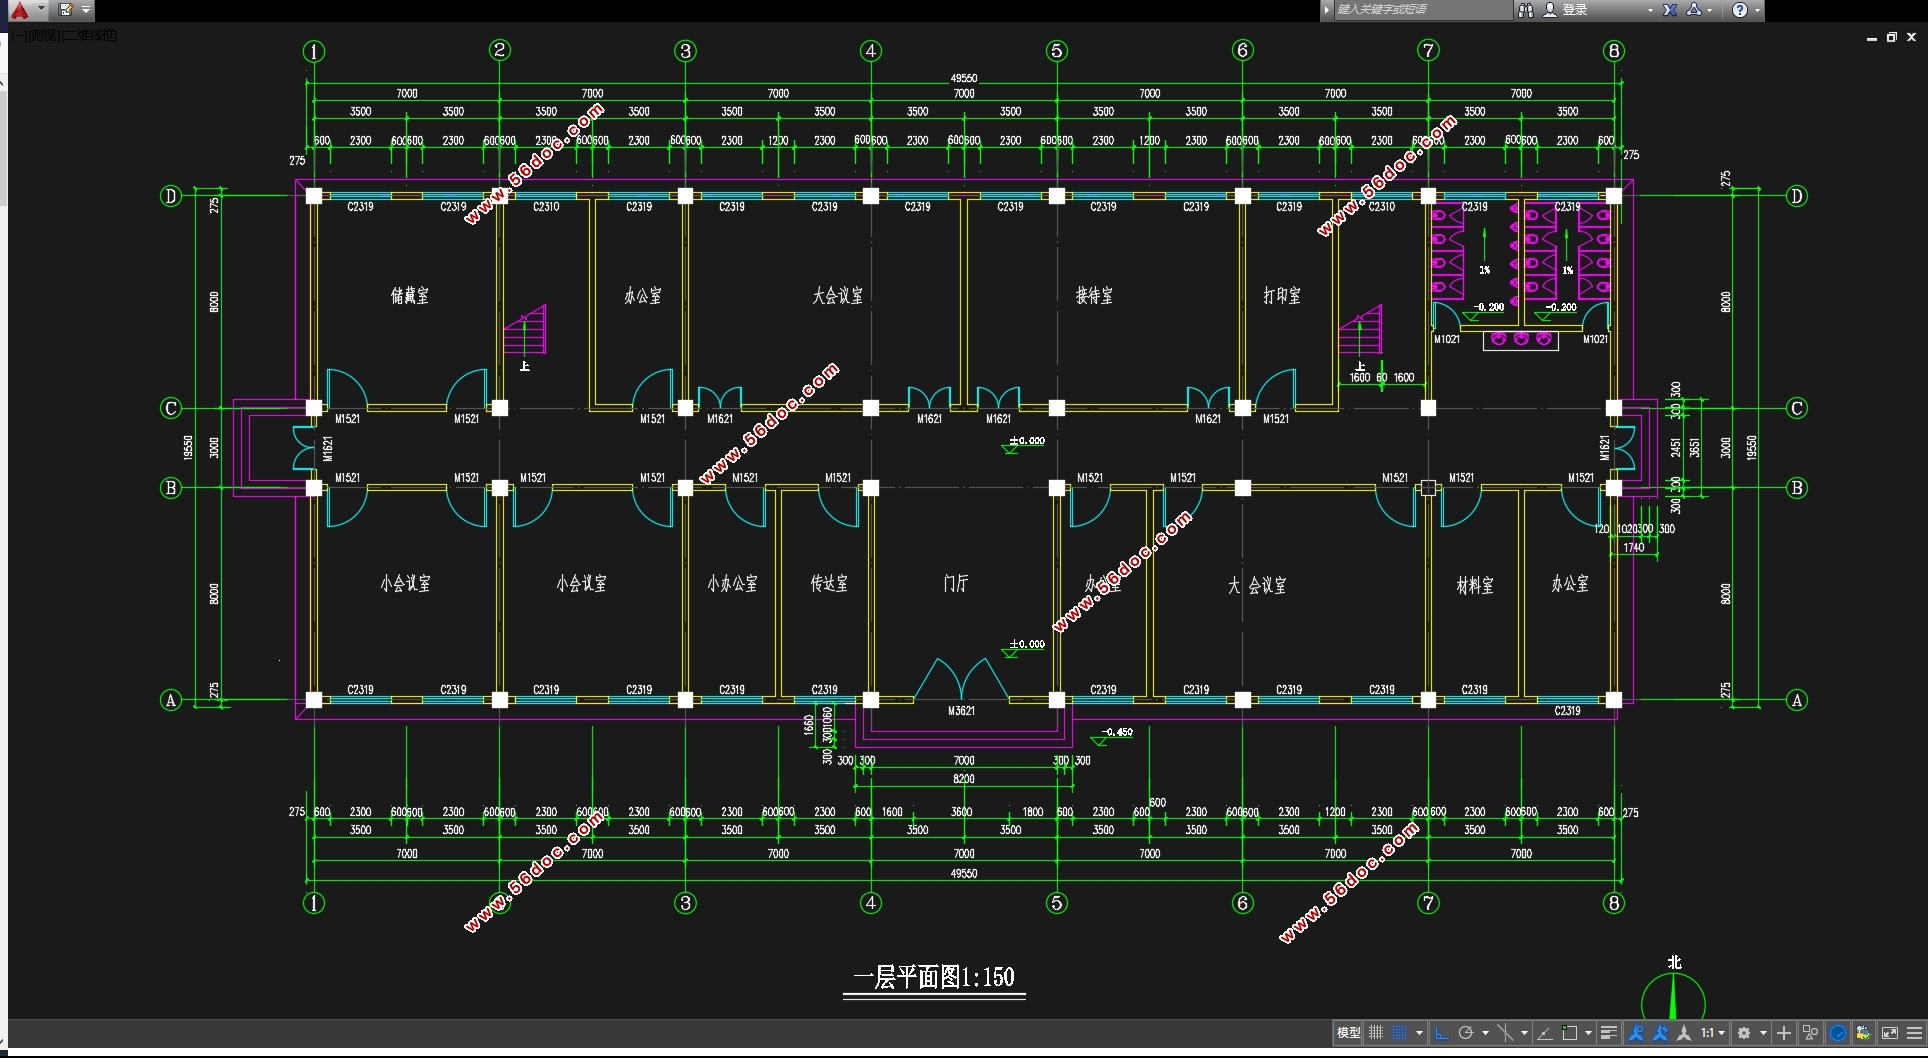Click the Save As icon in quick access

(66, 10)
